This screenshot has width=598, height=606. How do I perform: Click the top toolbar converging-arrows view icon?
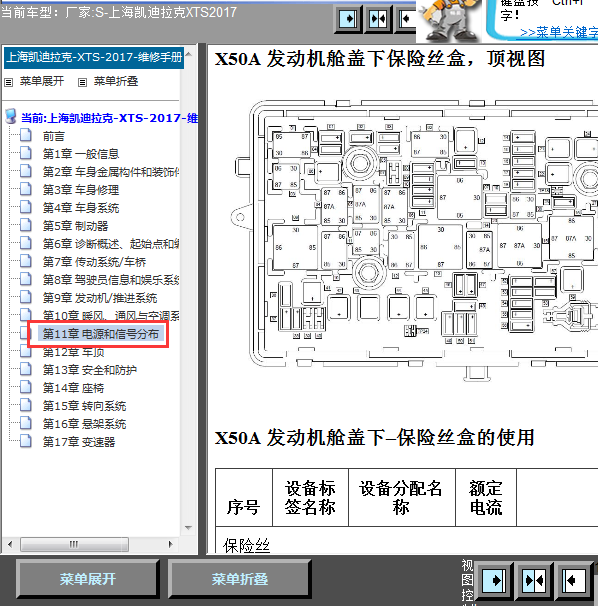tap(377, 19)
